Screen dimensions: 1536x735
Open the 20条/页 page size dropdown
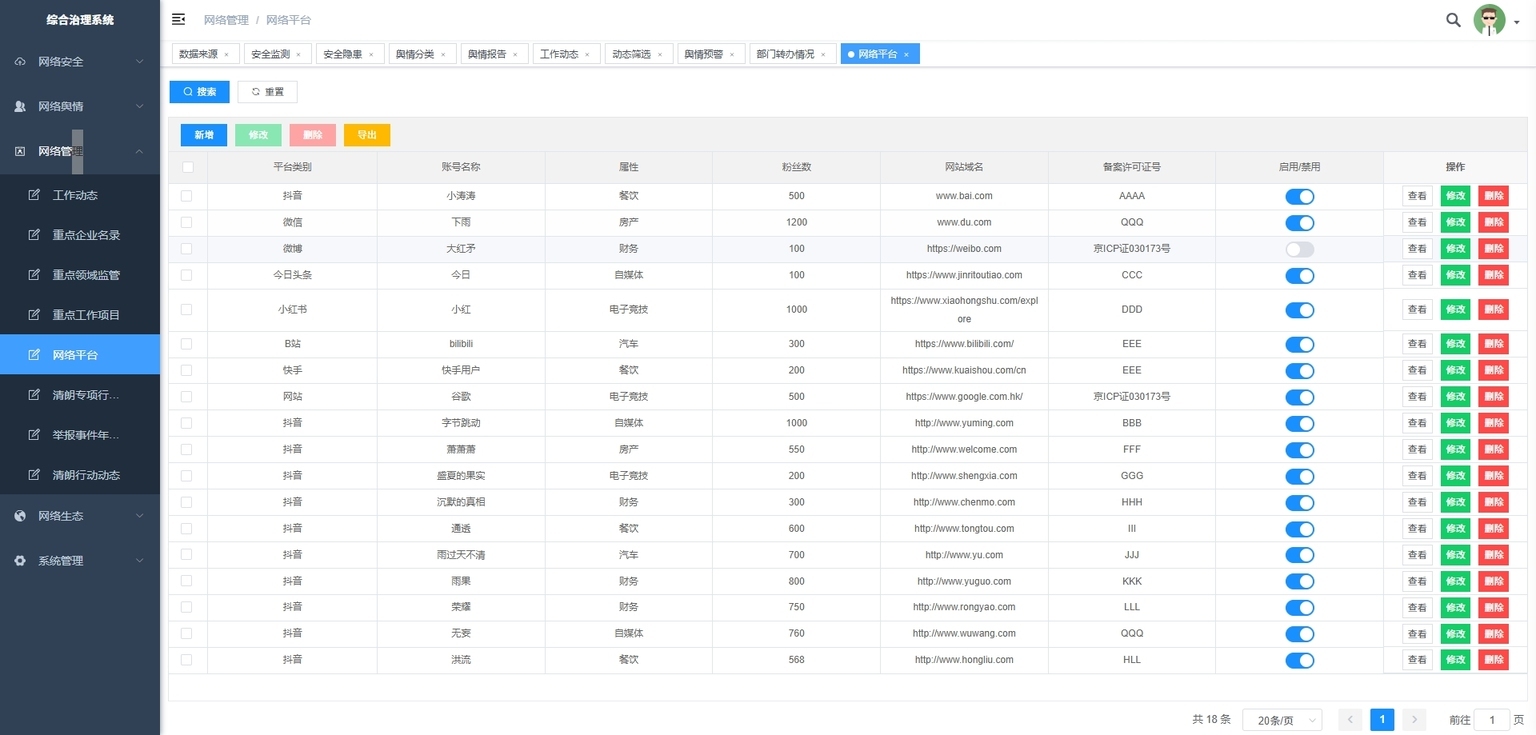(1281, 720)
